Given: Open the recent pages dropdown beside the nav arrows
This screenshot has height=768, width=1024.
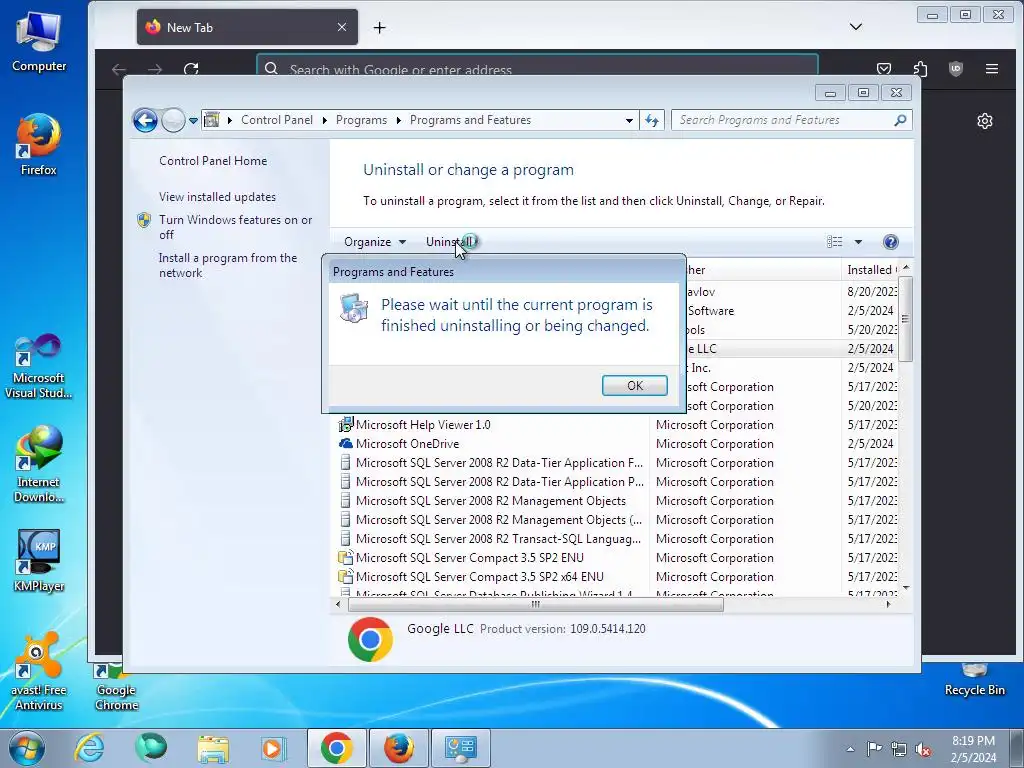Looking at the screenshot, I should pyautogui.click(x=193, y=120).
